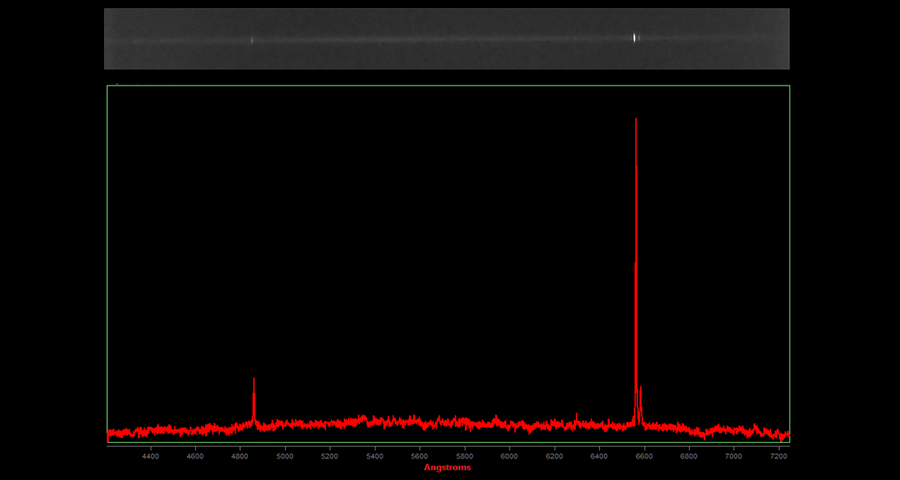Click the 7200 tick label
This screenshot has width=900, height=480.
779,456
